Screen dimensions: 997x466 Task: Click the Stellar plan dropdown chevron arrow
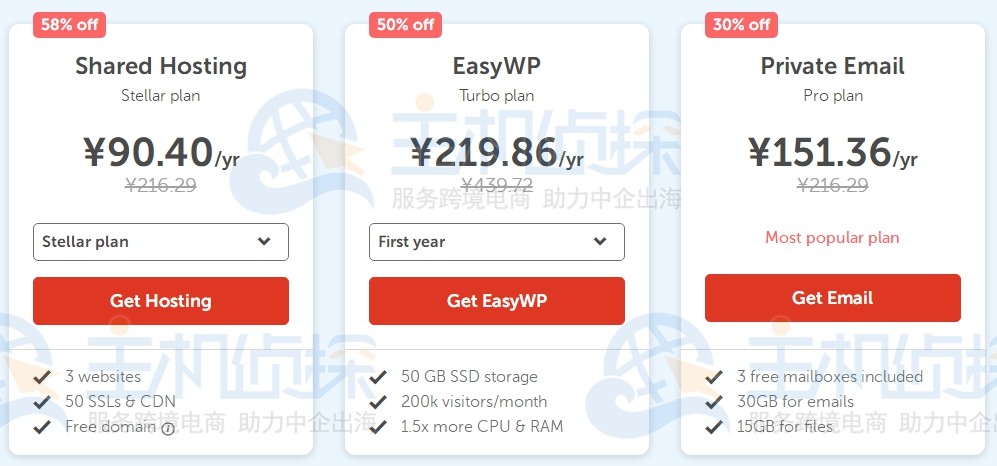(264, 242)
